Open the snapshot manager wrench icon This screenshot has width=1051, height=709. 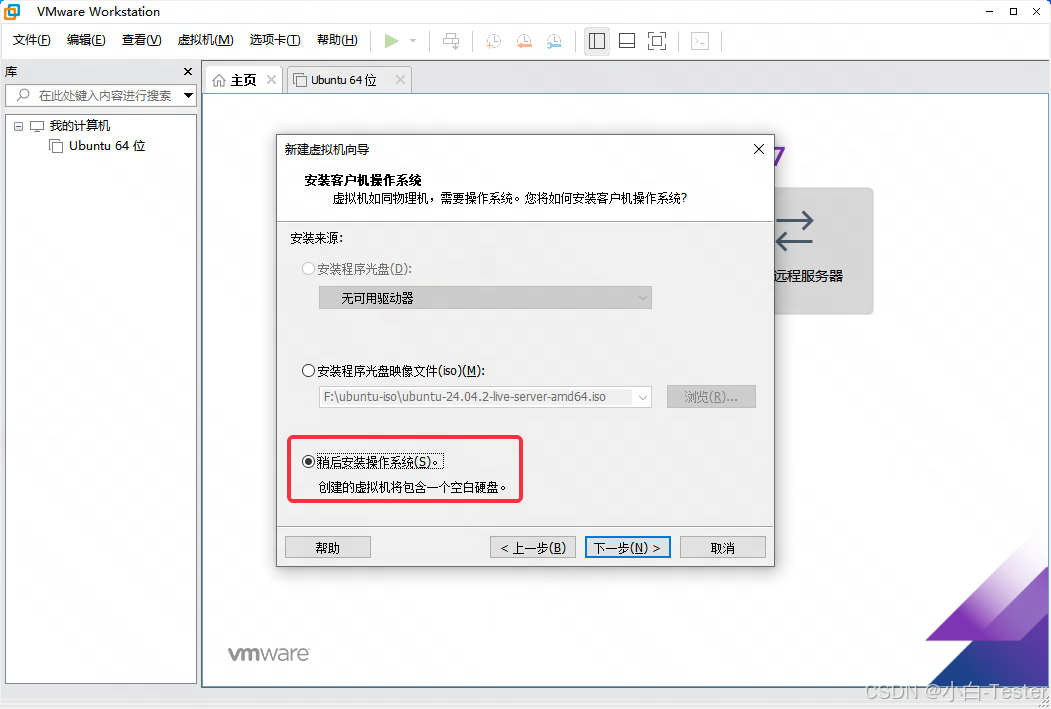554,41
